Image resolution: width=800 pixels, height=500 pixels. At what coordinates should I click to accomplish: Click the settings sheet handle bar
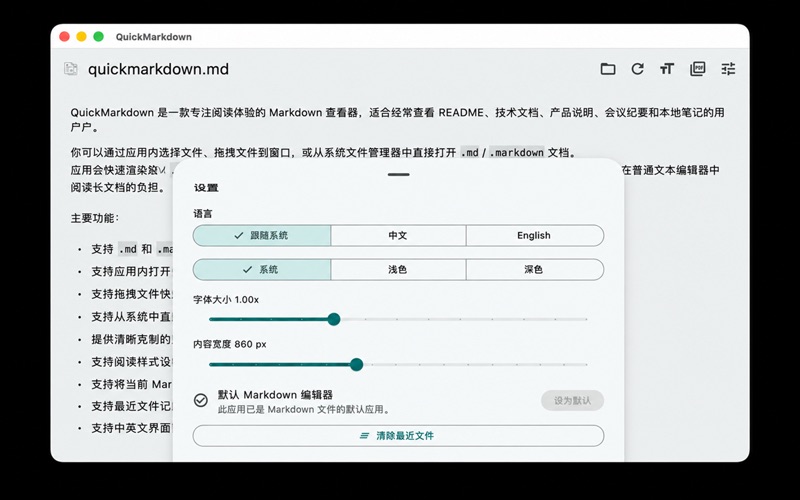398,174
